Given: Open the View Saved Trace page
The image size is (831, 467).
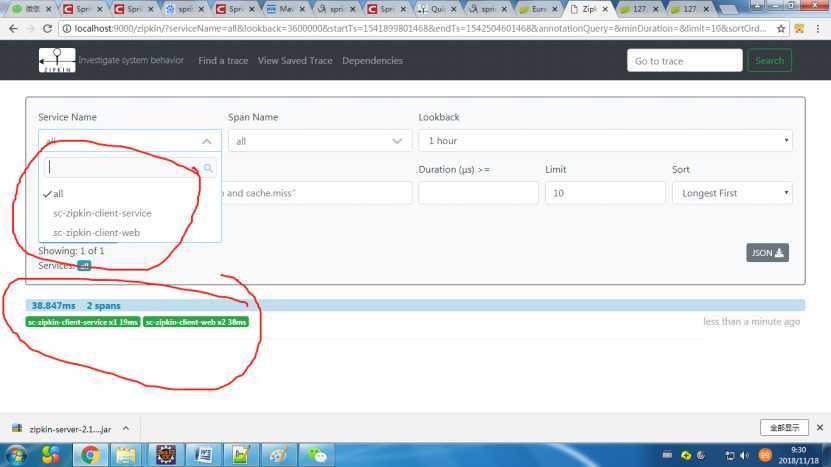Looking at the screenshot, I should 295,60.
